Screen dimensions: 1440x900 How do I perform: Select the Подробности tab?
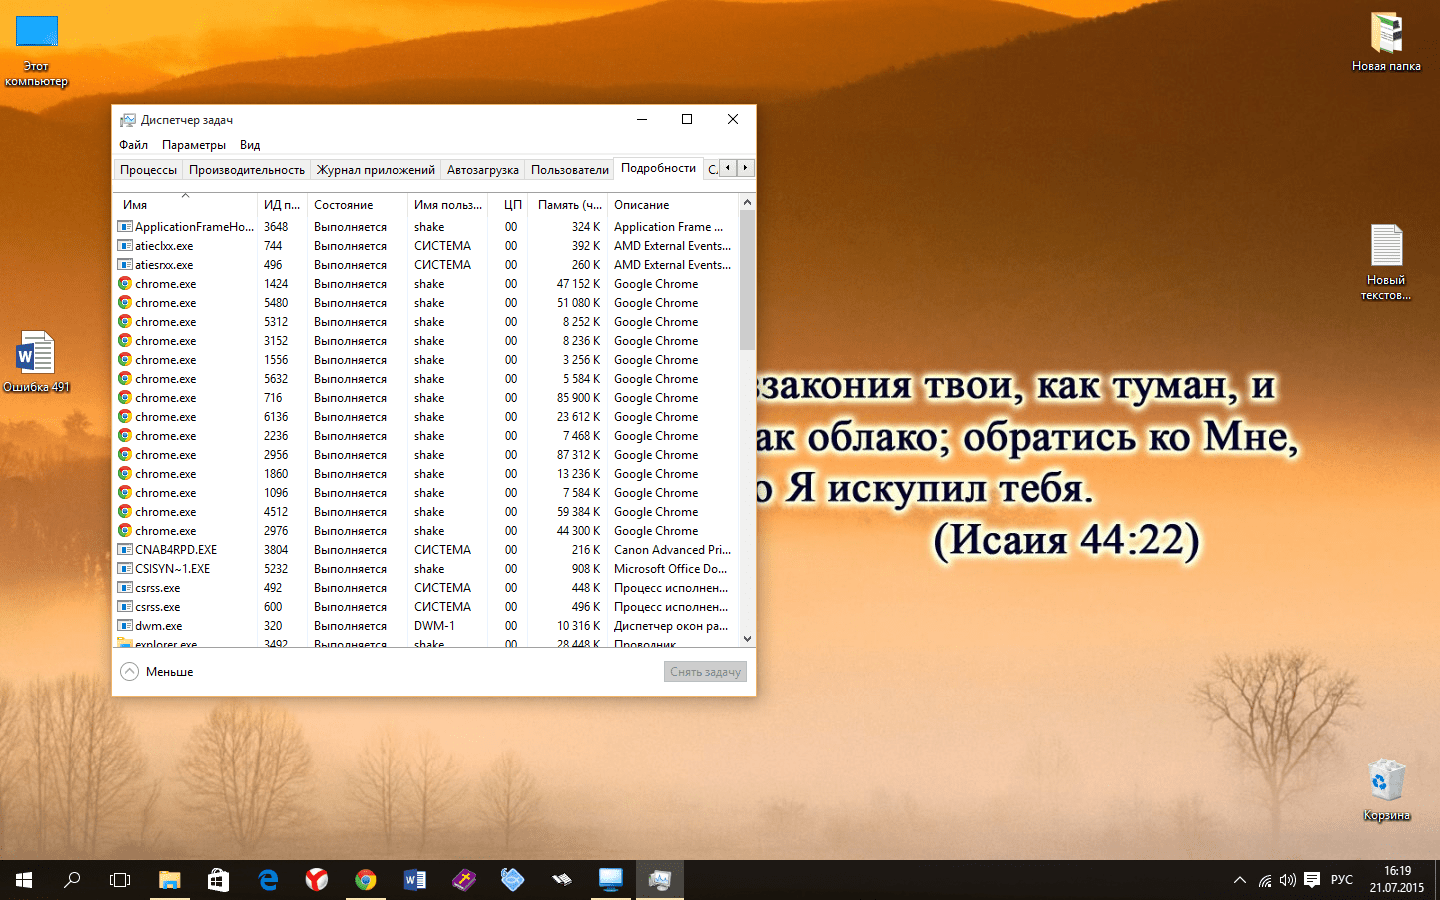(x=658, y=168)
